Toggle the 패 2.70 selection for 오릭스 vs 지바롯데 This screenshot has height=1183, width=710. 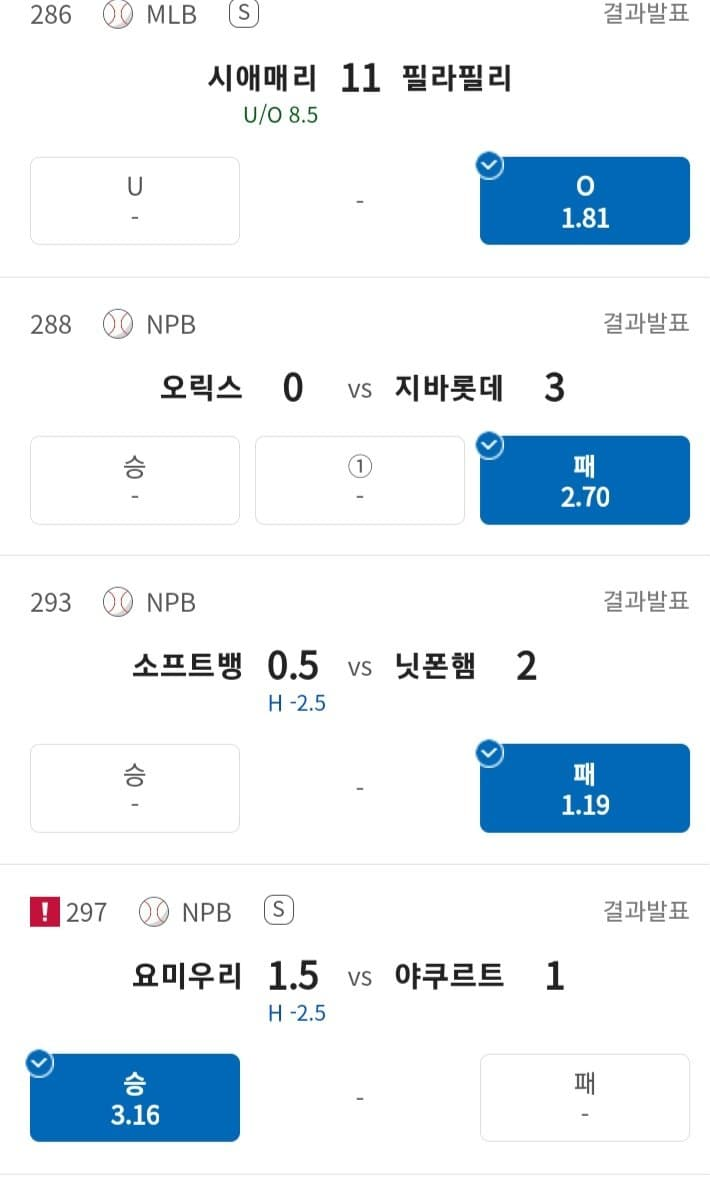(x=585, y=480)
